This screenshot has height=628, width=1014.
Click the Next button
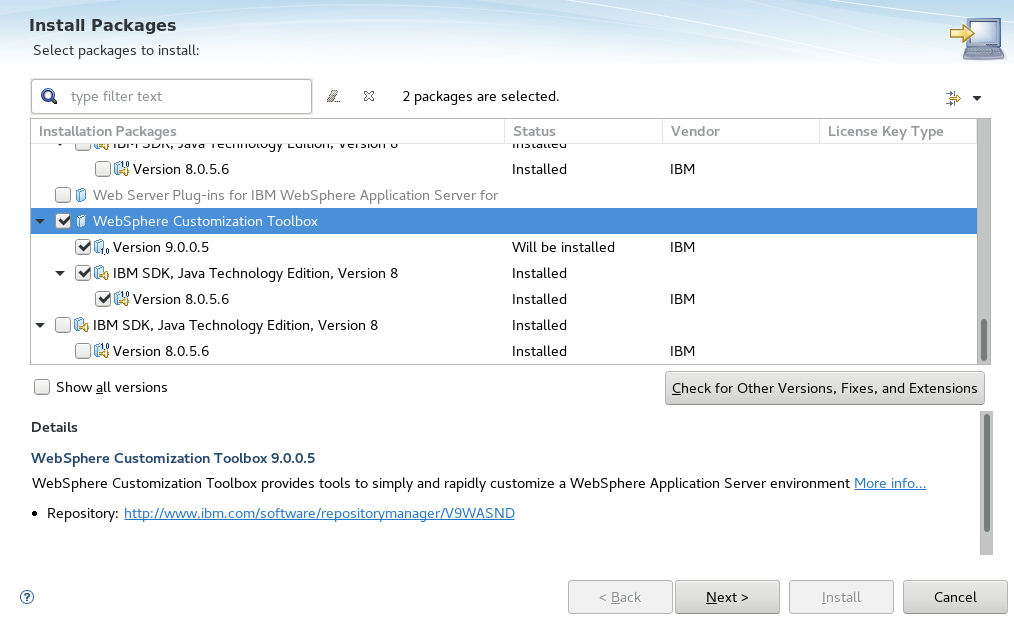point(727,597)
